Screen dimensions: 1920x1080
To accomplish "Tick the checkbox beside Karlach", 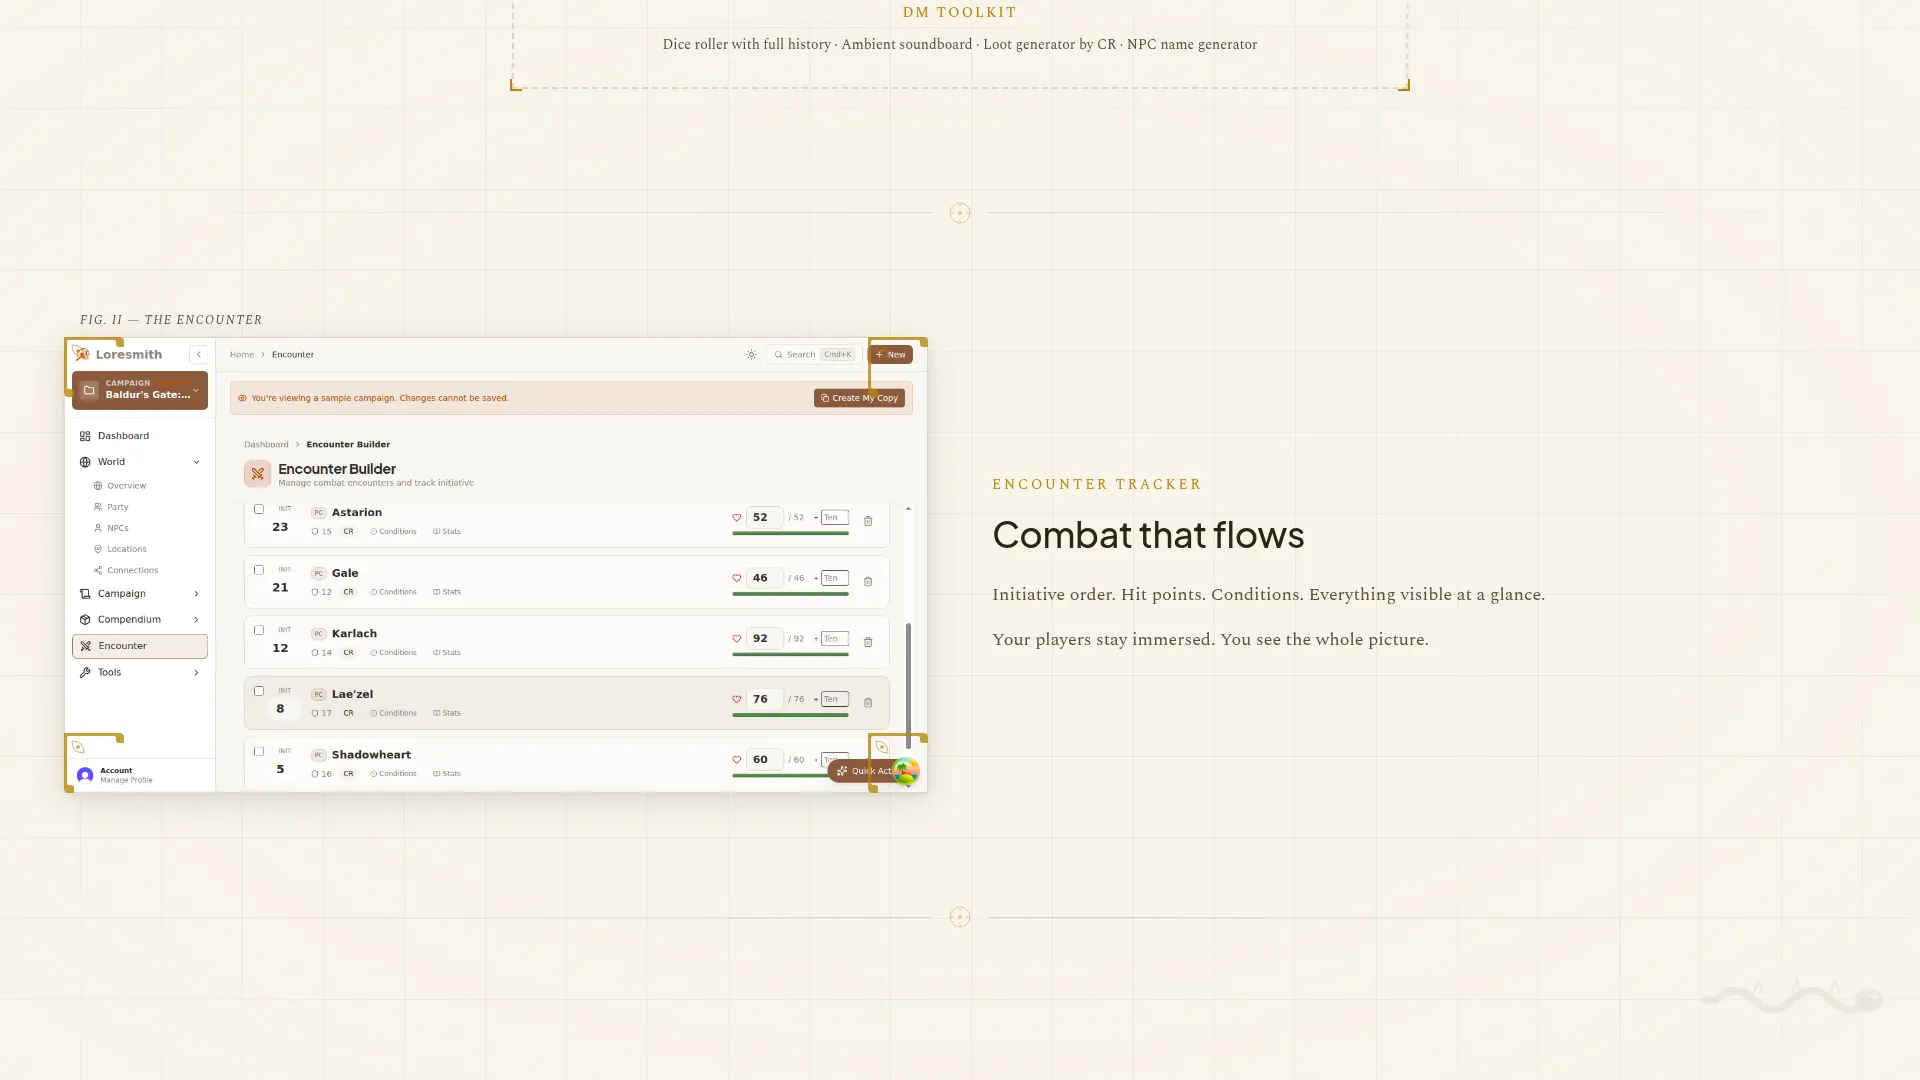I will 259,630.
